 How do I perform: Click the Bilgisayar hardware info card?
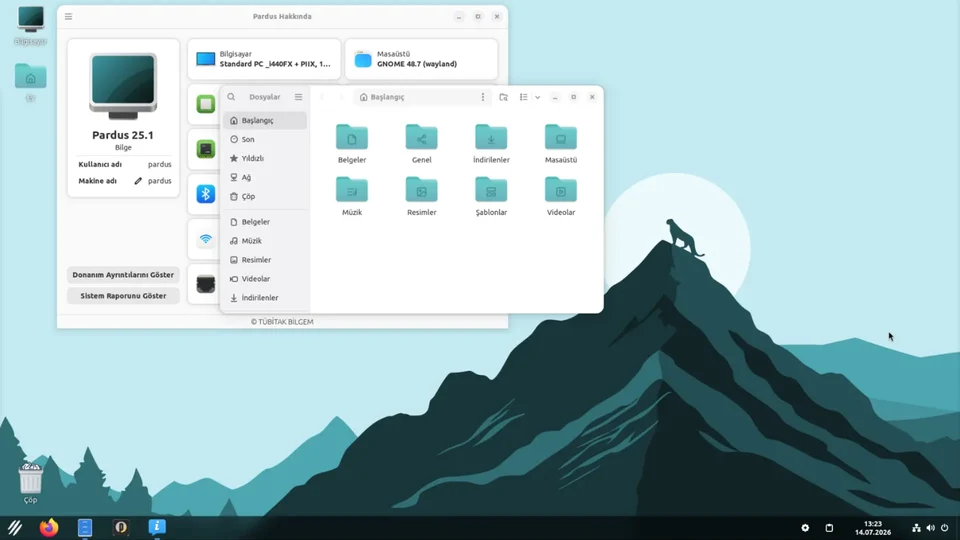click(x=264, y=59)
